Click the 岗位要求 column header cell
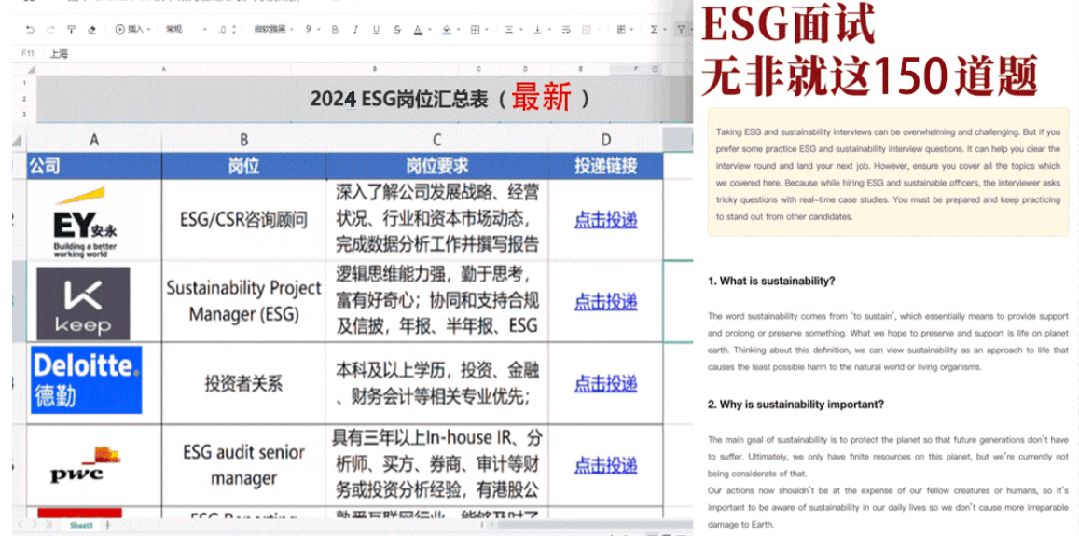 tap(437, 166)
